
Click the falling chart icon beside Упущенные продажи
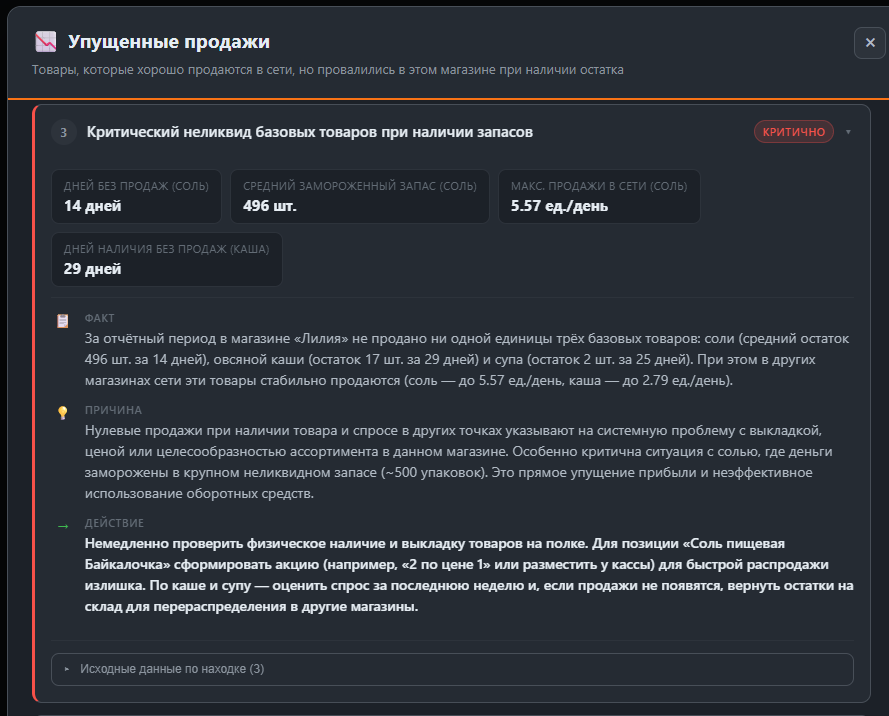45,42
